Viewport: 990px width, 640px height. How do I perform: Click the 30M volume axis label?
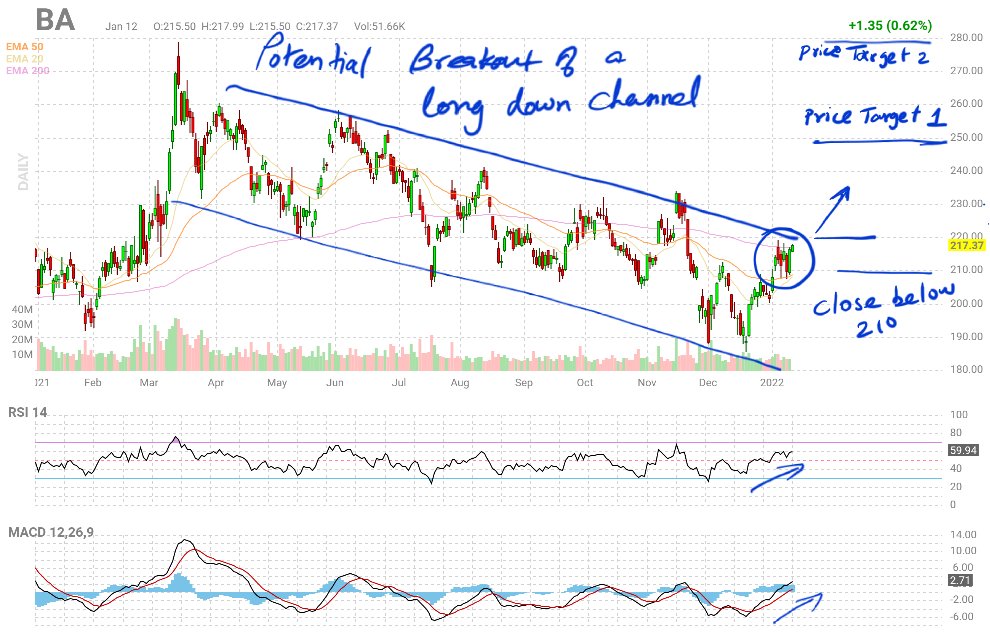point(22,324)
